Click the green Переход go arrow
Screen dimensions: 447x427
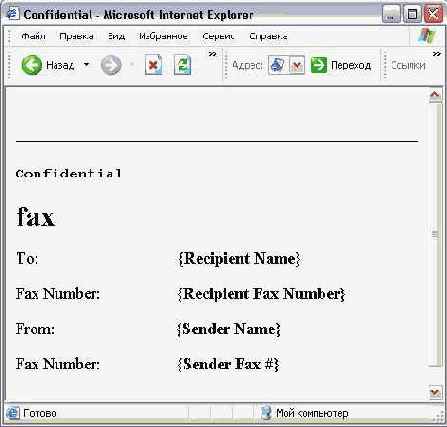[x=319, y=65]
